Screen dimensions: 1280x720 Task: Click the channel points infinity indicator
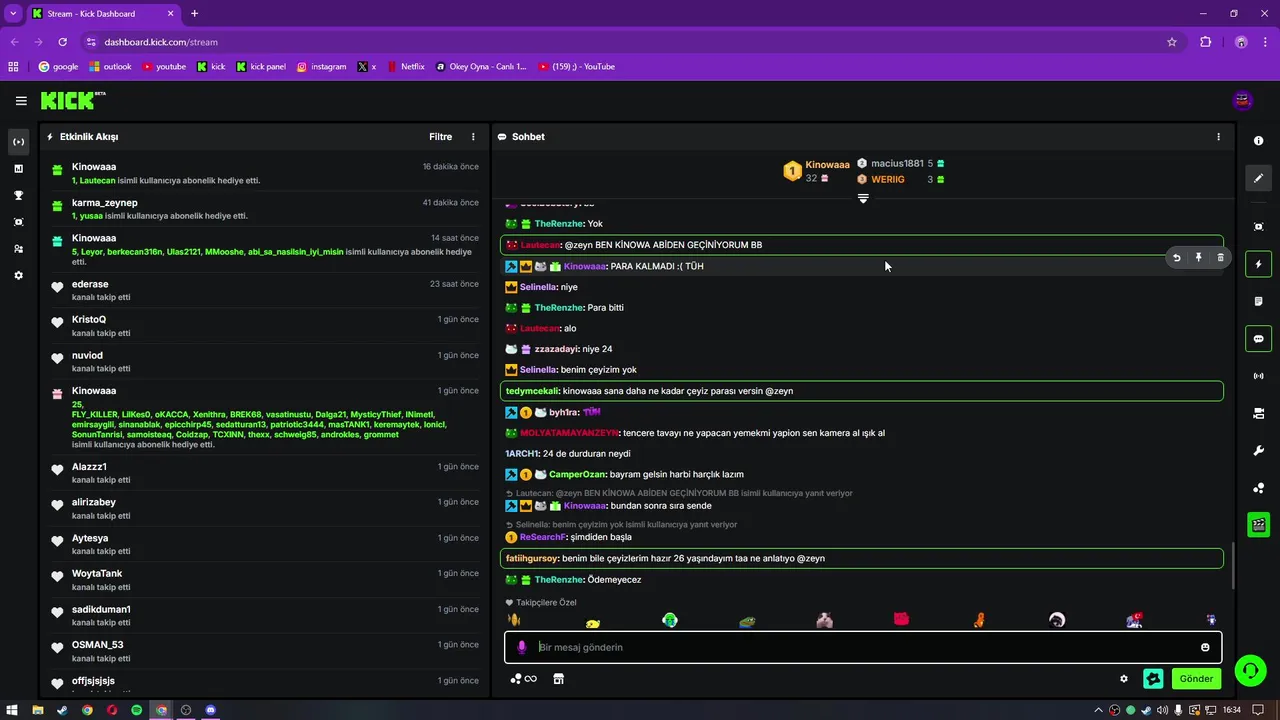click(x=523, y=679)
